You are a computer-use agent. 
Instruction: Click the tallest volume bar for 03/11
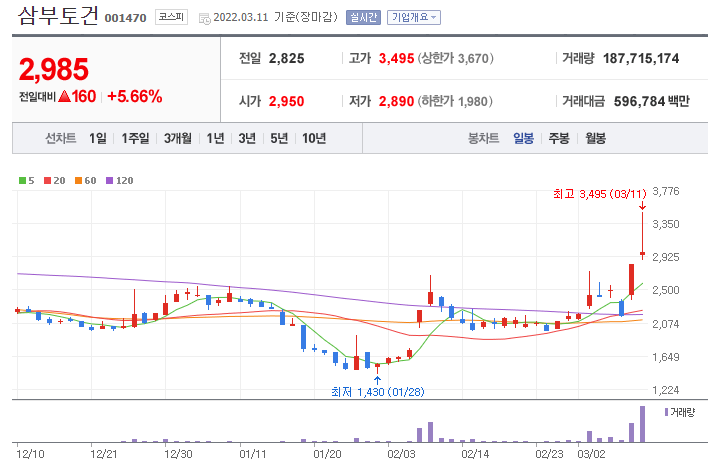[x=643, y=424]
